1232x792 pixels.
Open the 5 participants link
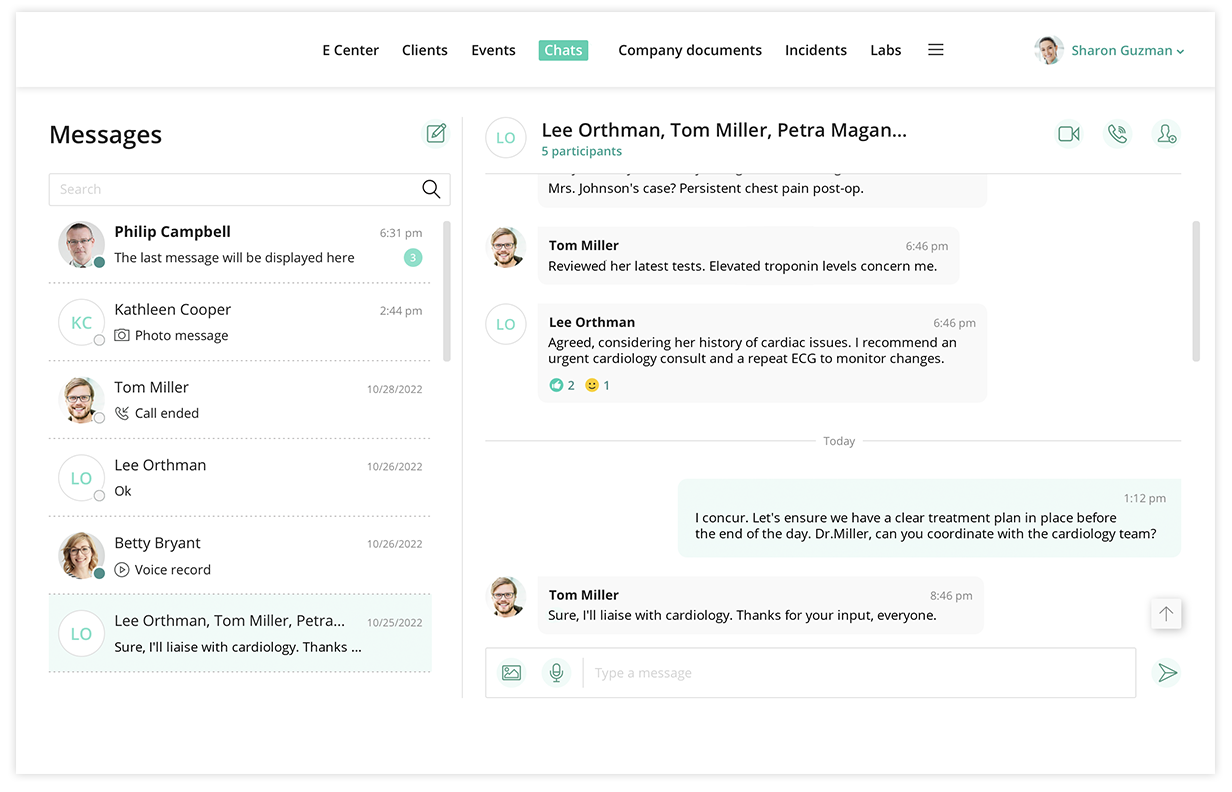click(x=581, y=152)
